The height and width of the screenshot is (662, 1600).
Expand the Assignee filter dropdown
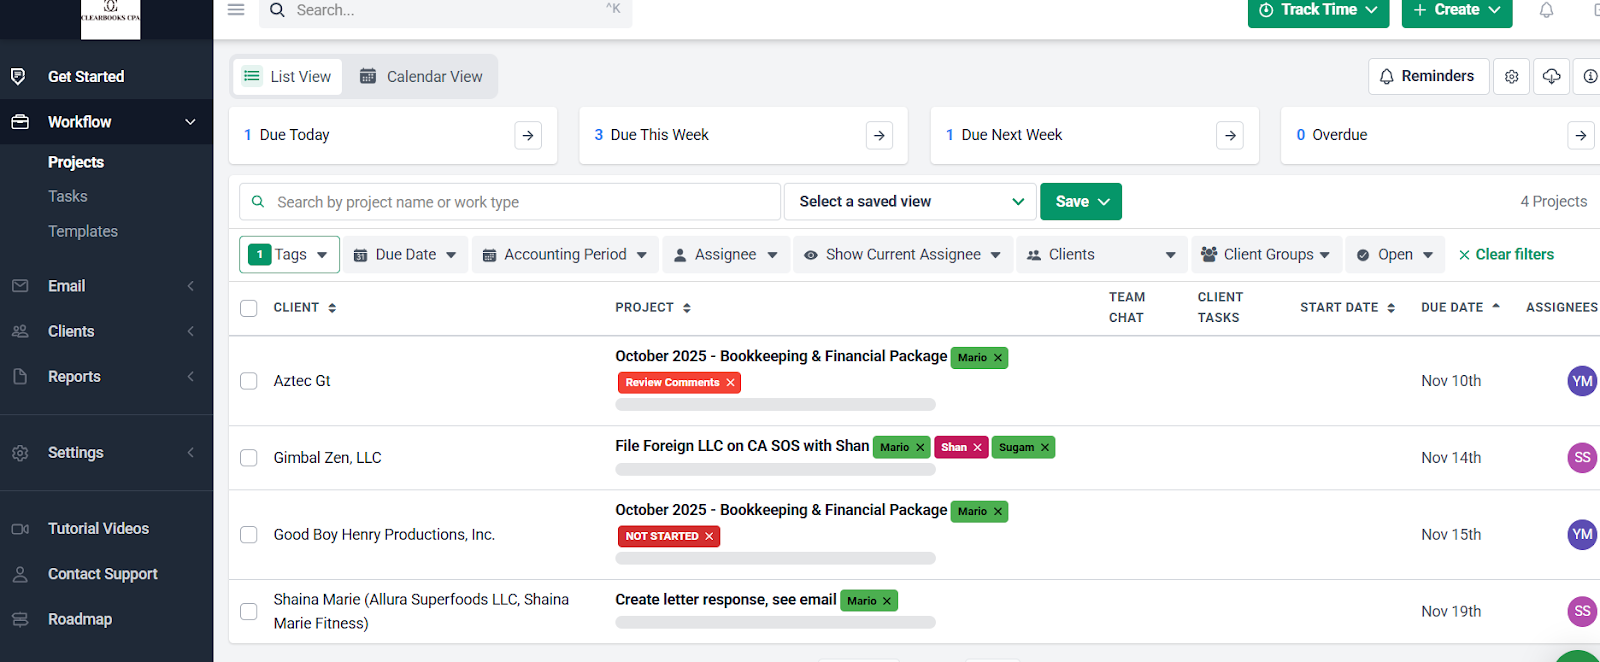pyautogui.click(x=726, y=255)
